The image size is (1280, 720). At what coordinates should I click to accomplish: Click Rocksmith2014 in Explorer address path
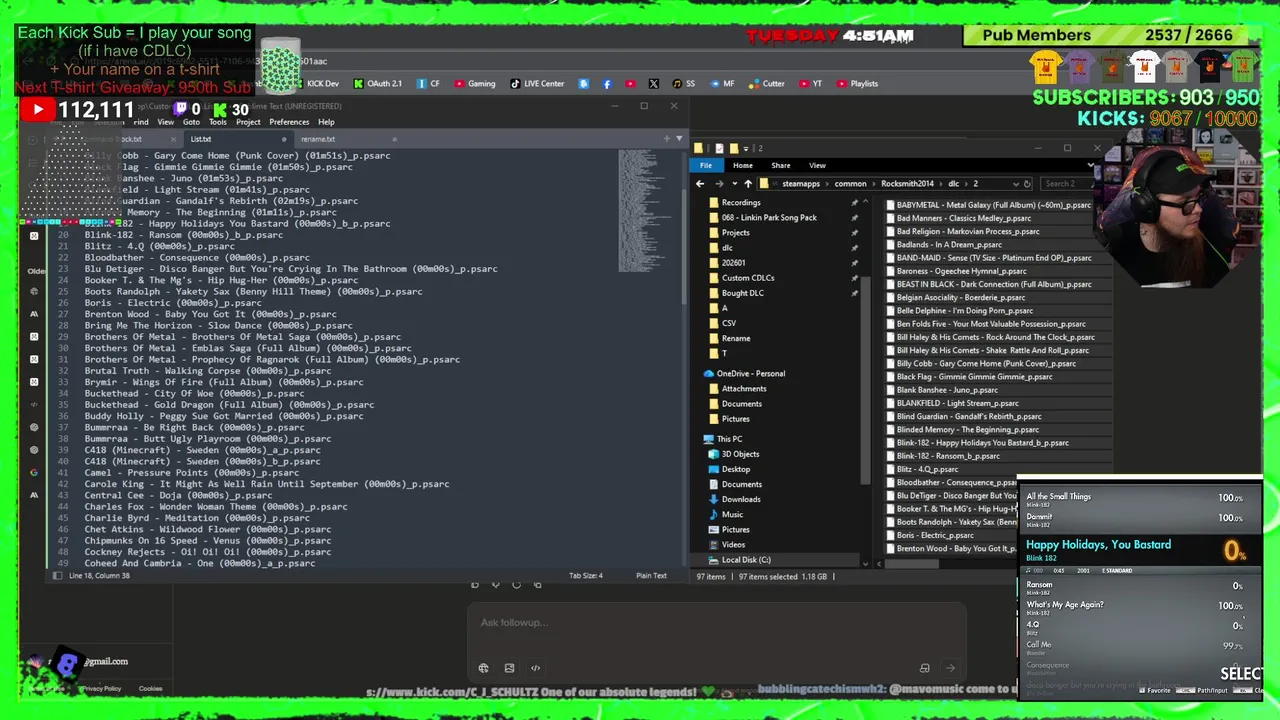(x=907, y=184)
